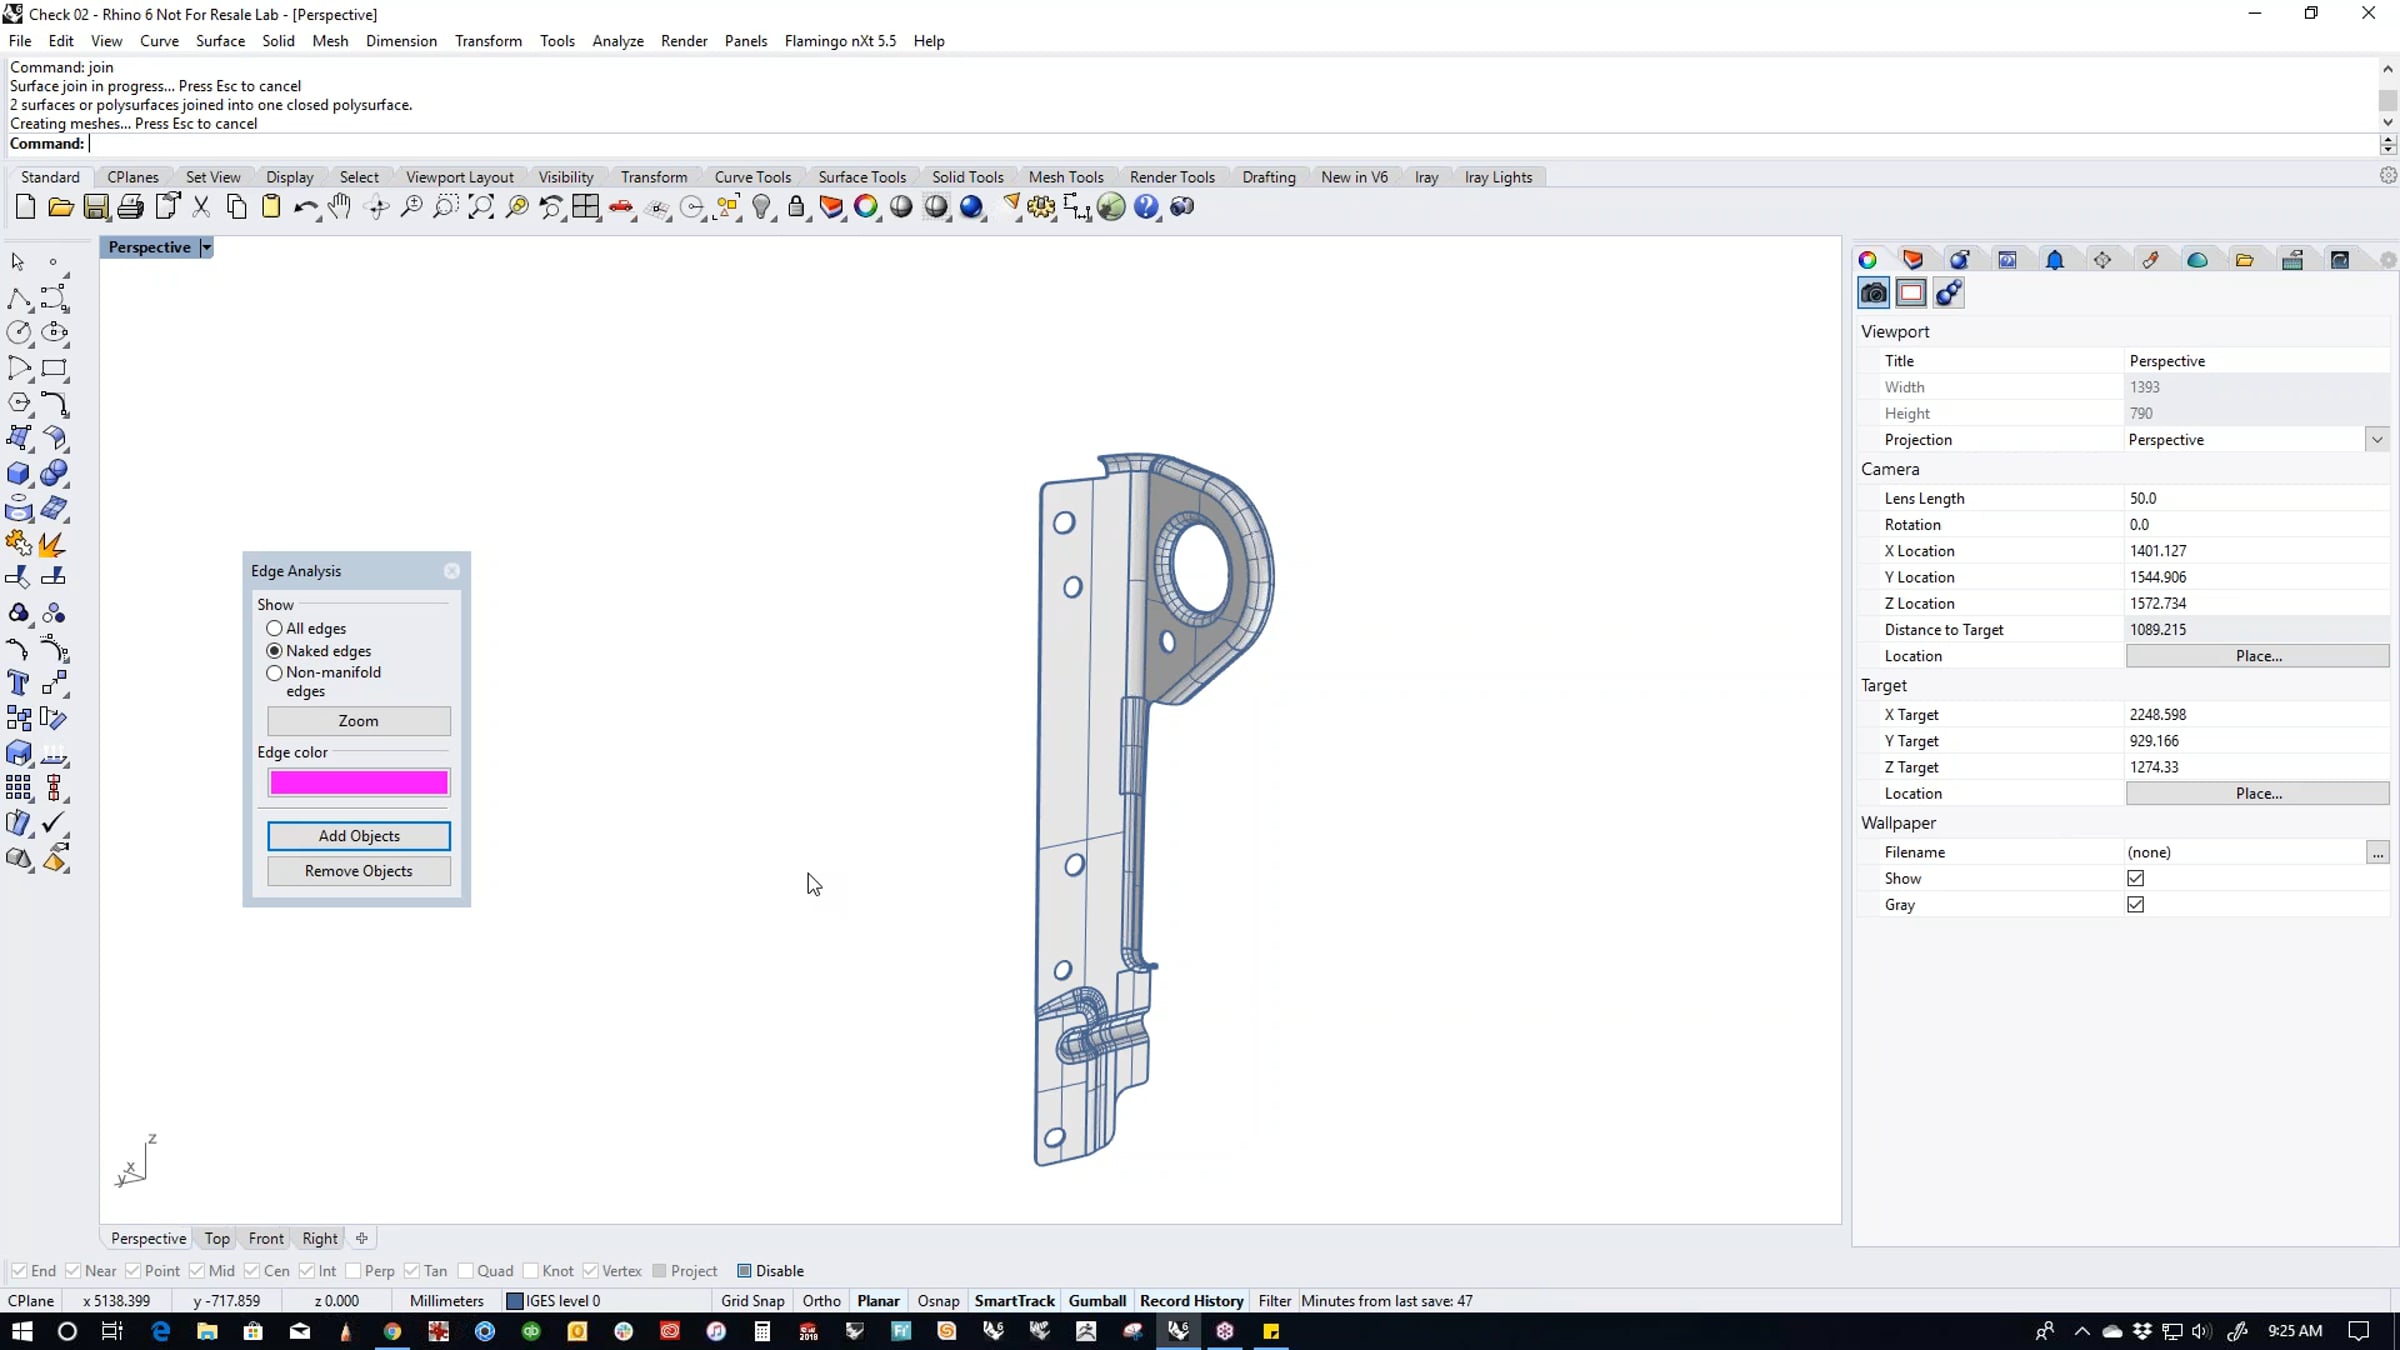
Task: Open the Options gear icon in toolbar
Action: [1041, 207]
